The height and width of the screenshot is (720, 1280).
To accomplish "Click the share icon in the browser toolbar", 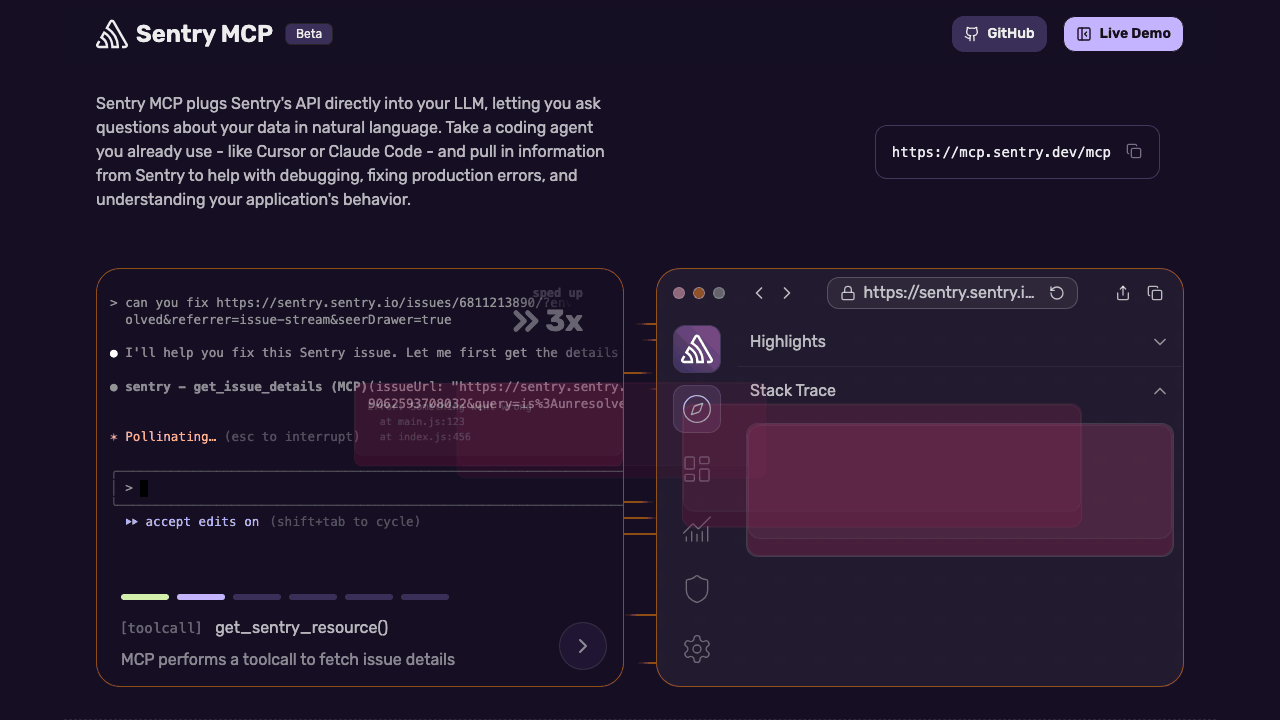I will point(1123,293).
